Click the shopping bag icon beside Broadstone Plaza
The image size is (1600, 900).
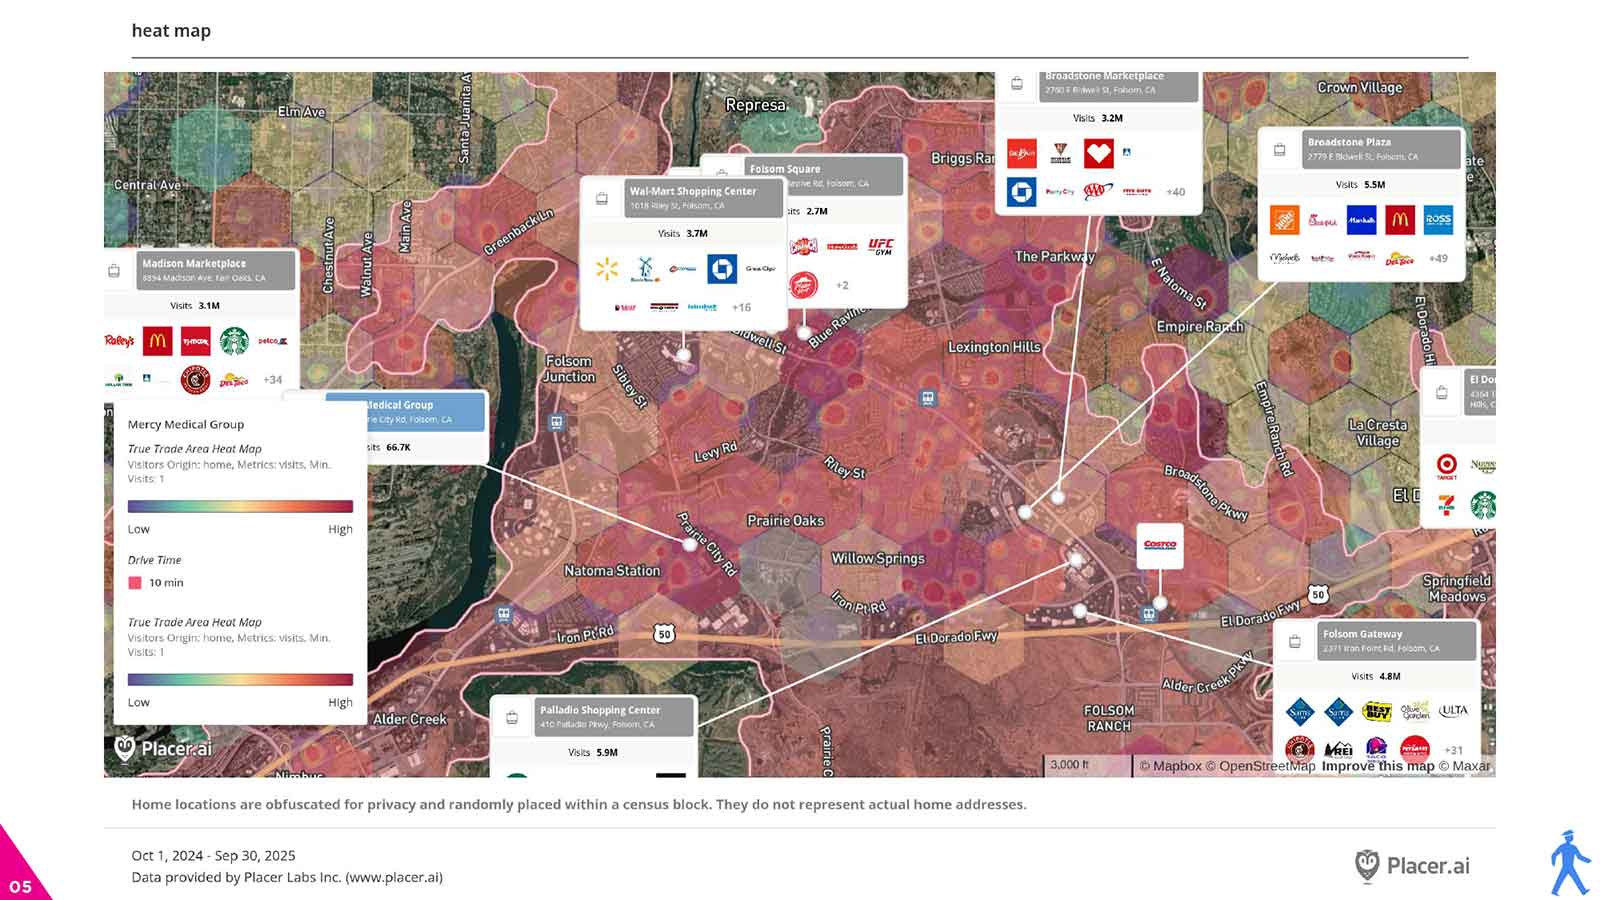(x=1279, y=150)
